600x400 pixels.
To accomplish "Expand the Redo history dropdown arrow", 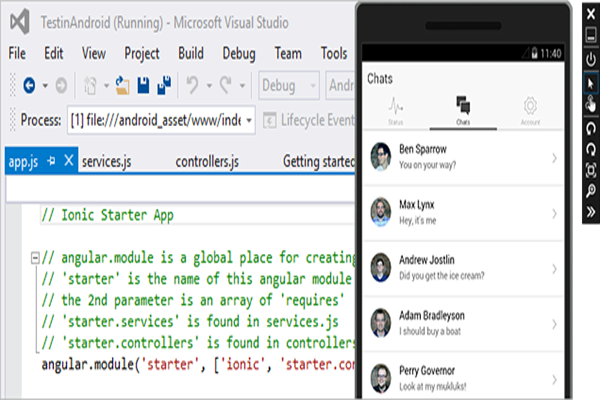I will click(x=242, y=85).
